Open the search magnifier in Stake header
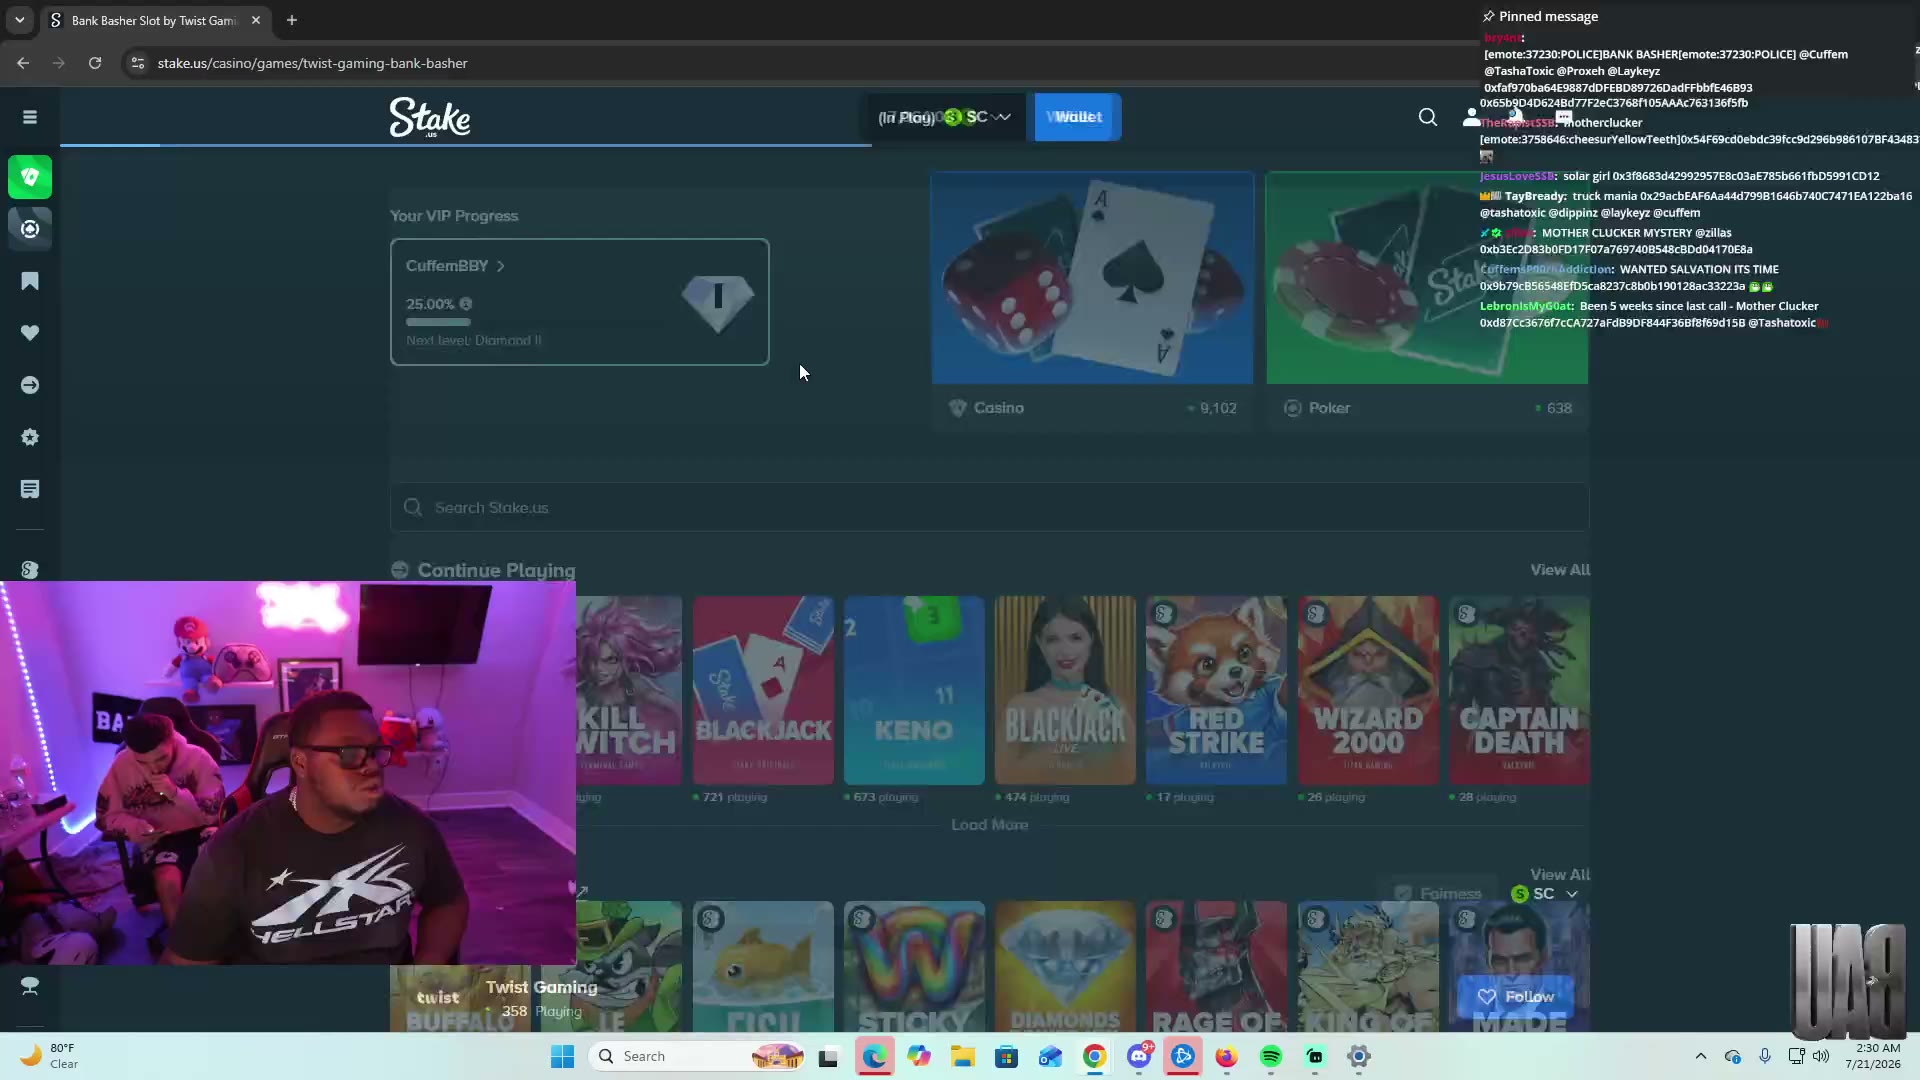Screen dimensions: 1920x1080 pos(1428,117)
